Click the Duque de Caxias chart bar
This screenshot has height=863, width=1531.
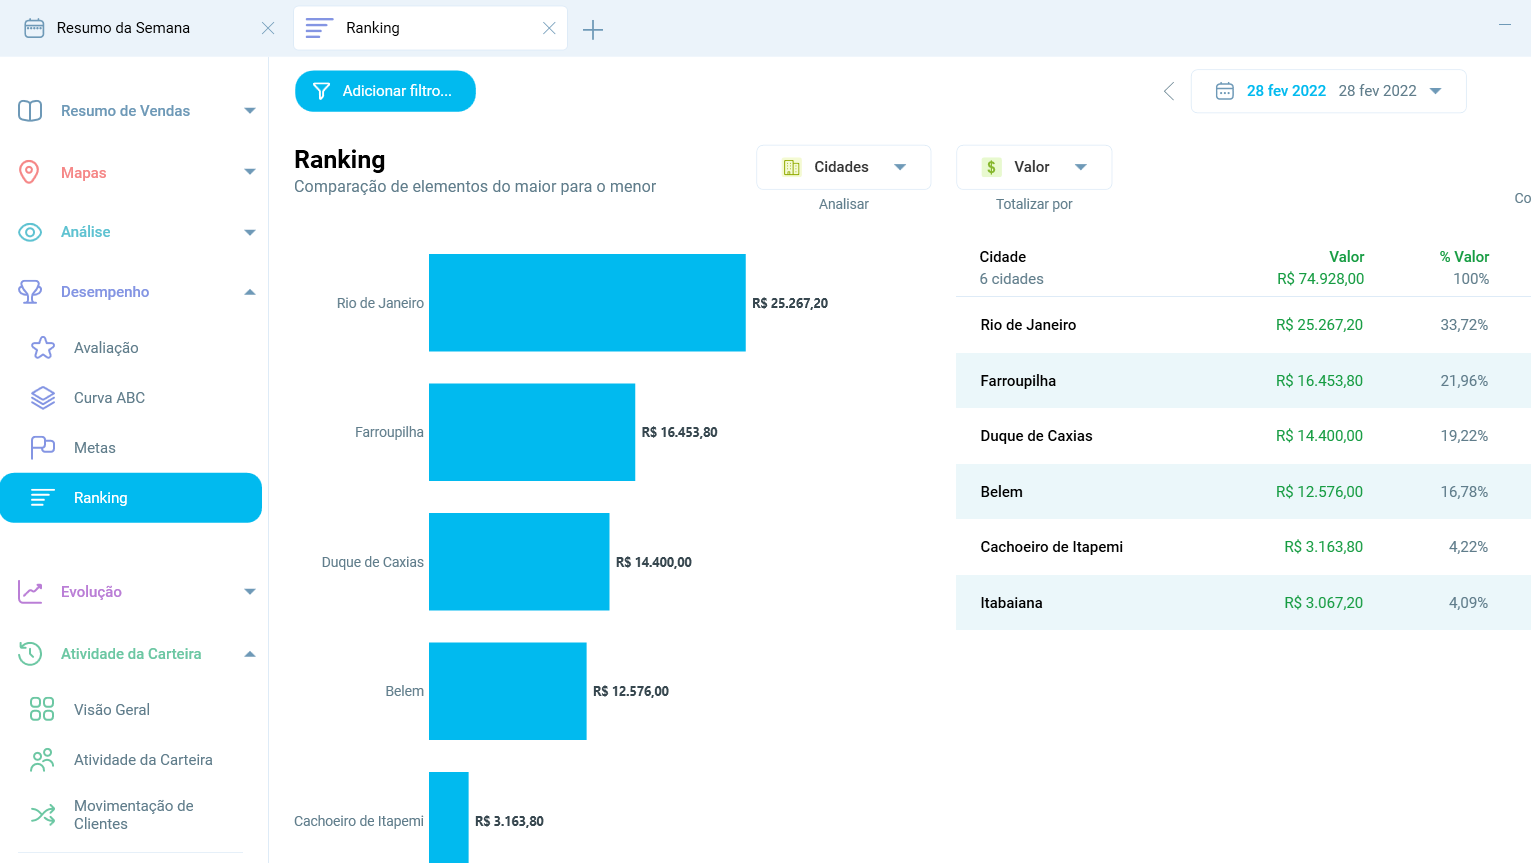point(519,562)
